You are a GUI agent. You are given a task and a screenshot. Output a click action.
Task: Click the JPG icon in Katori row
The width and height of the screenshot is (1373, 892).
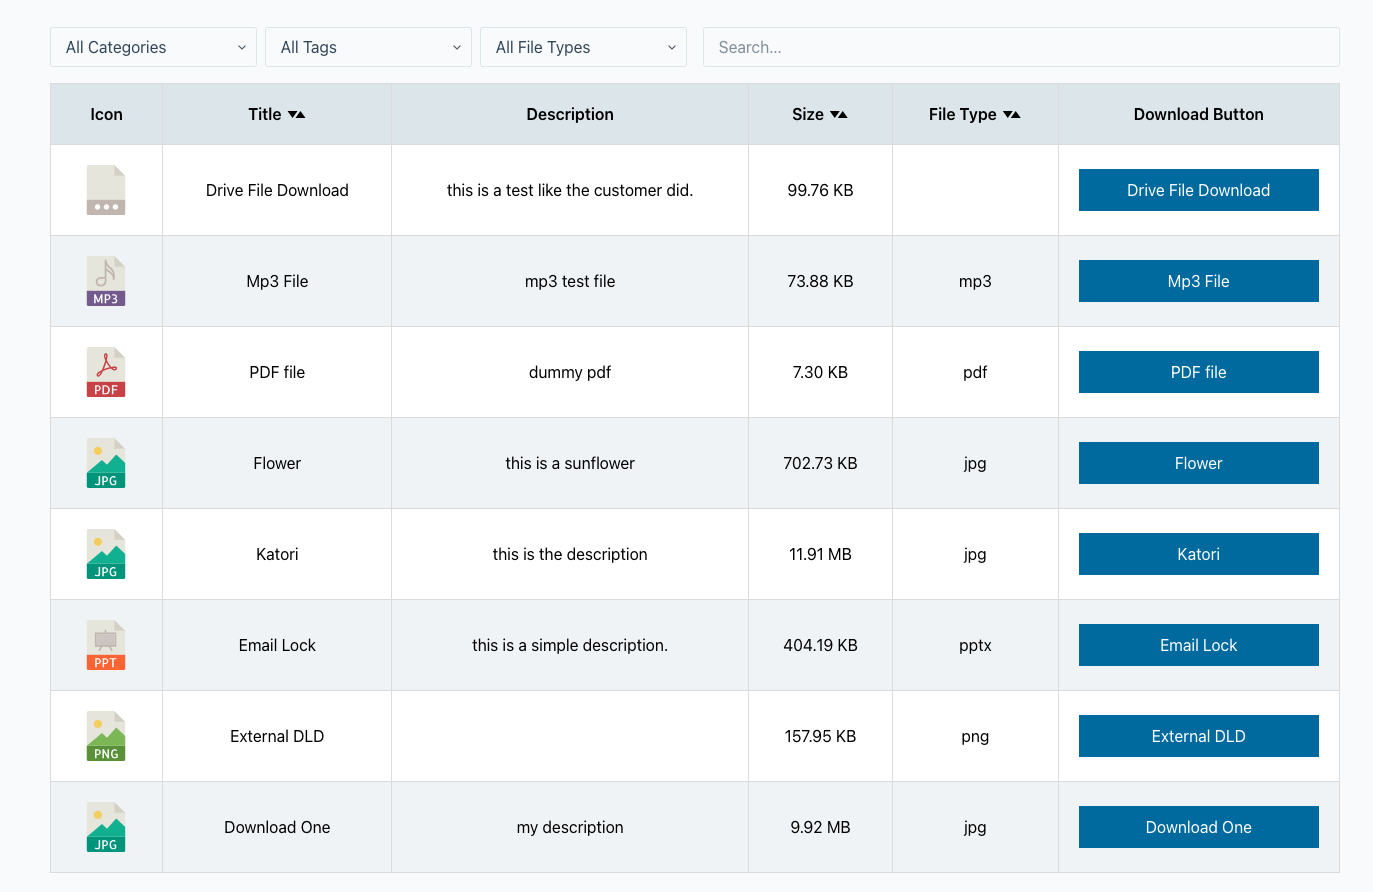click(106, 554)
